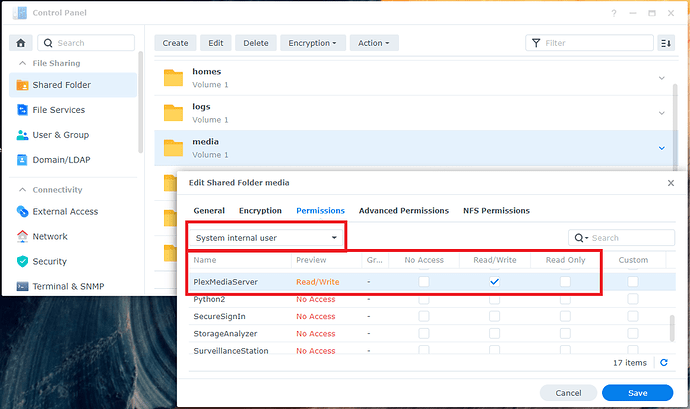Expand the logs folder details chevron
This screenshot has width=690, height=409.
click(661, 113)
